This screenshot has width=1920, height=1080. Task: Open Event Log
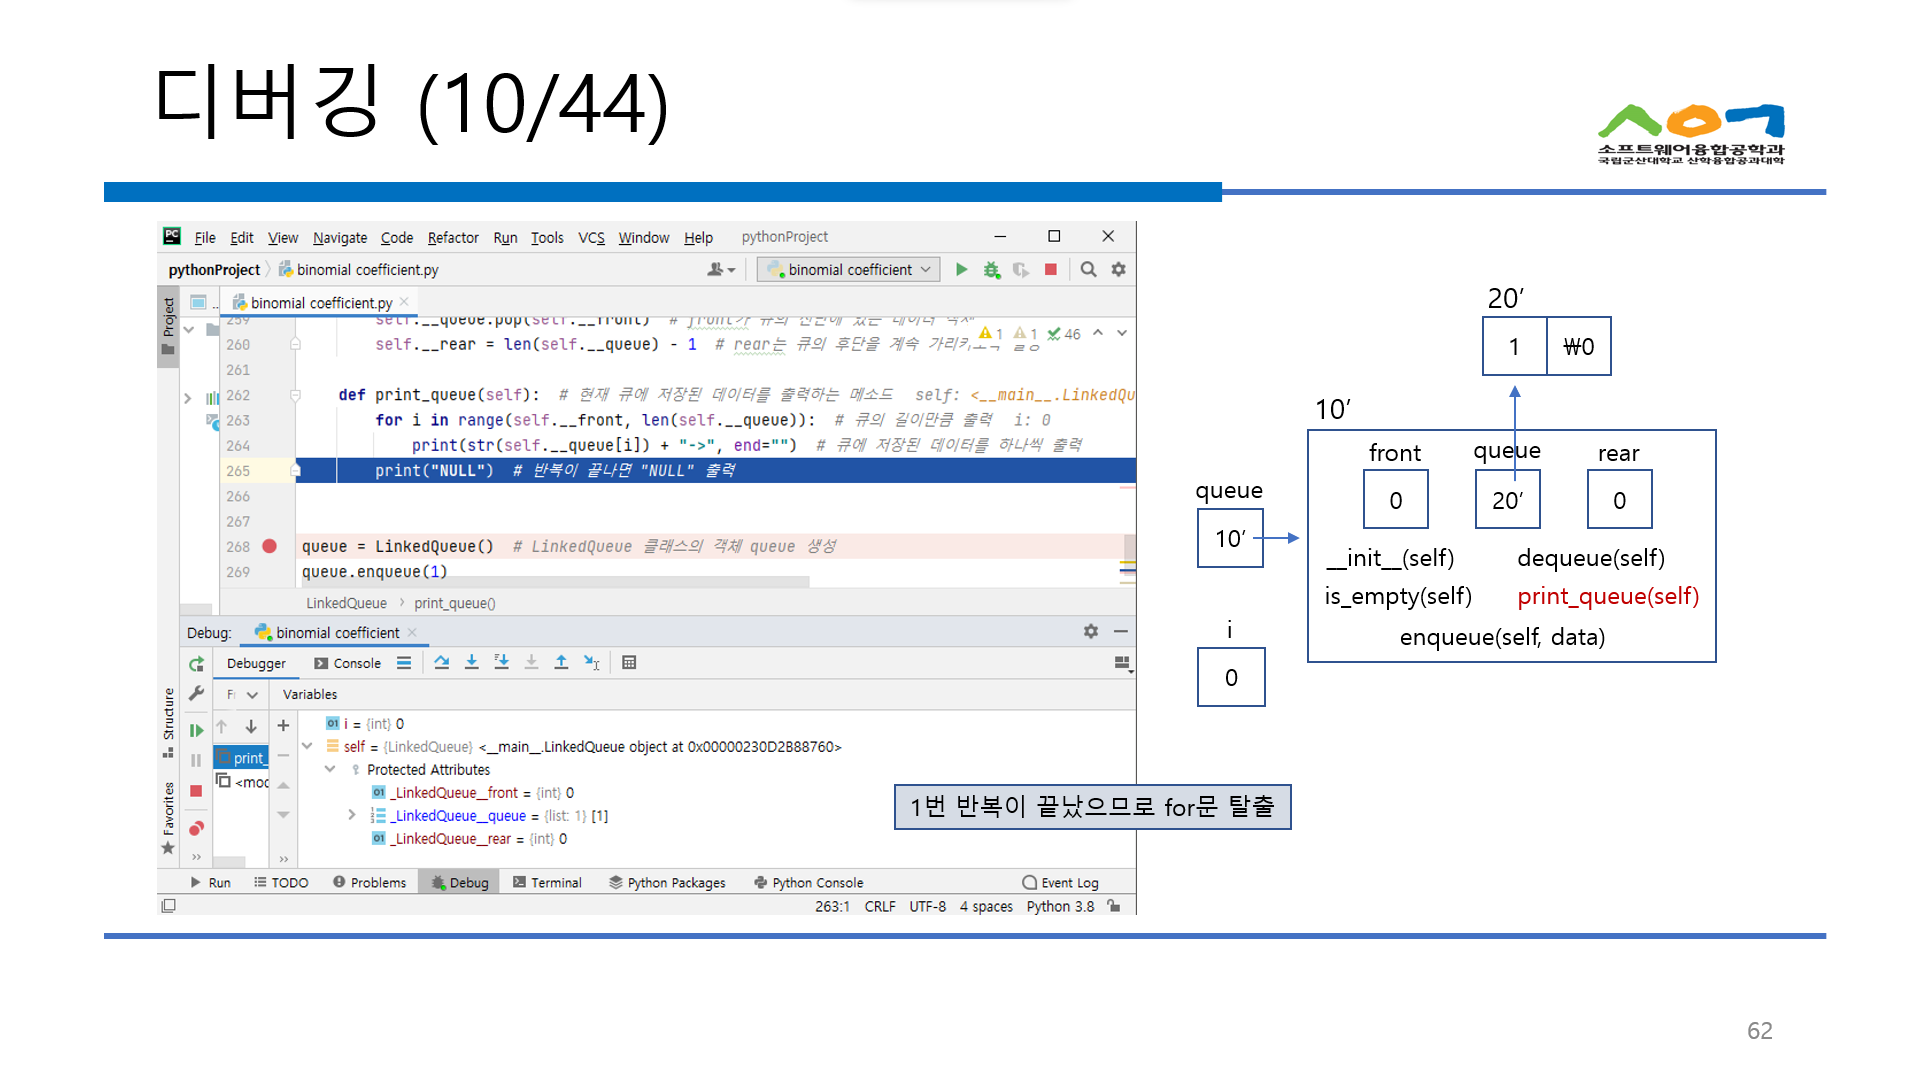click(1060, 883)
